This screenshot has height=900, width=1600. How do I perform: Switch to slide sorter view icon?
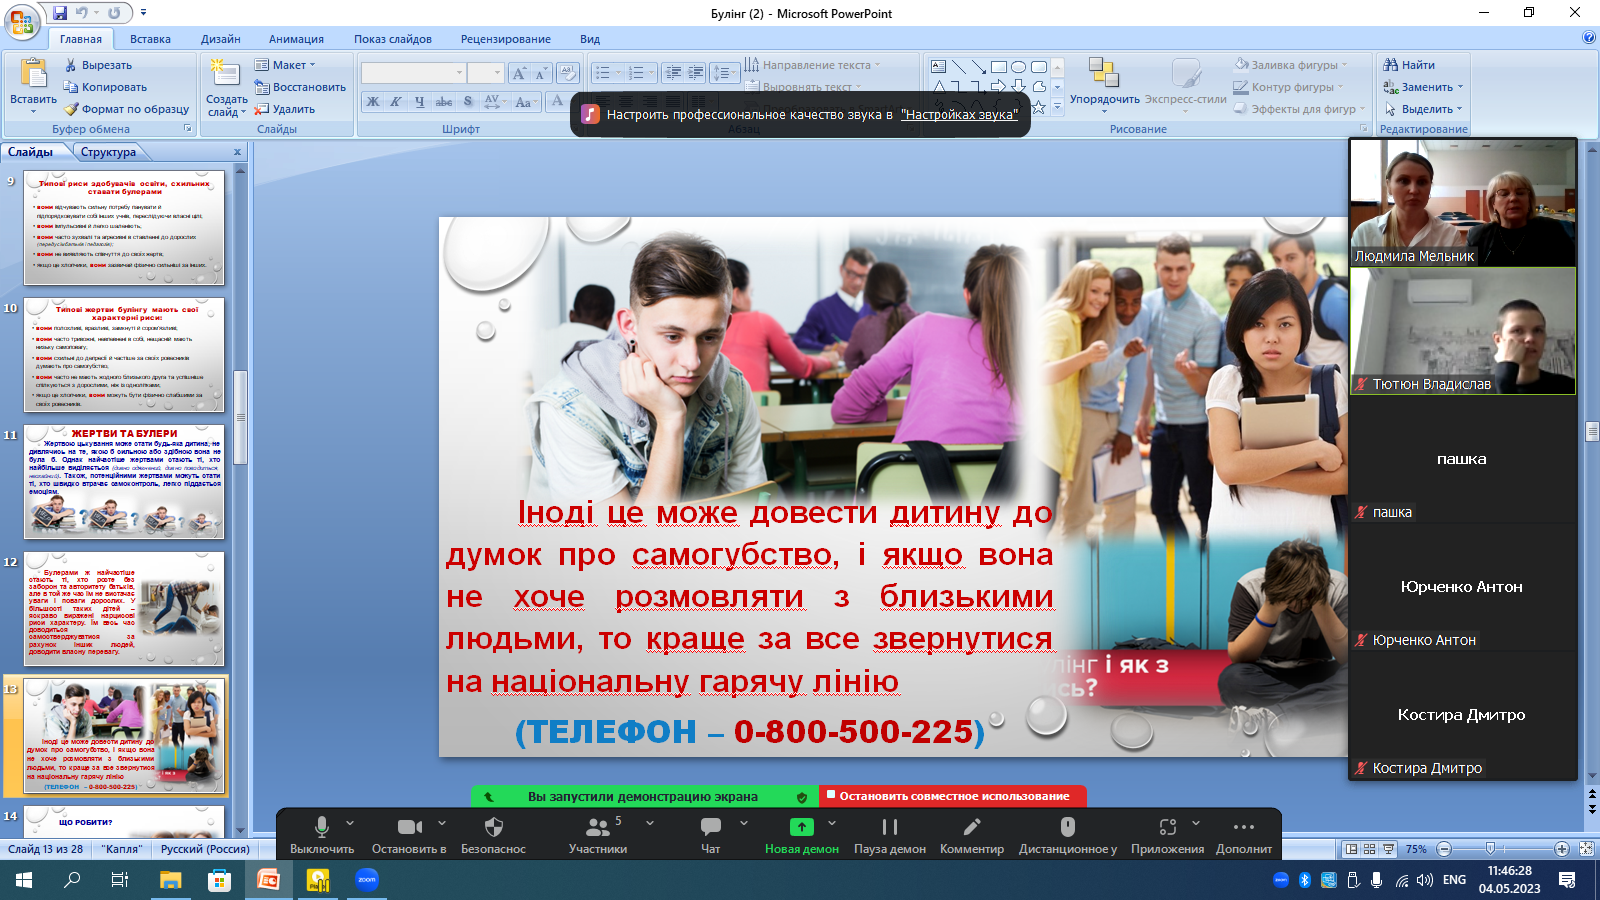1370,849
